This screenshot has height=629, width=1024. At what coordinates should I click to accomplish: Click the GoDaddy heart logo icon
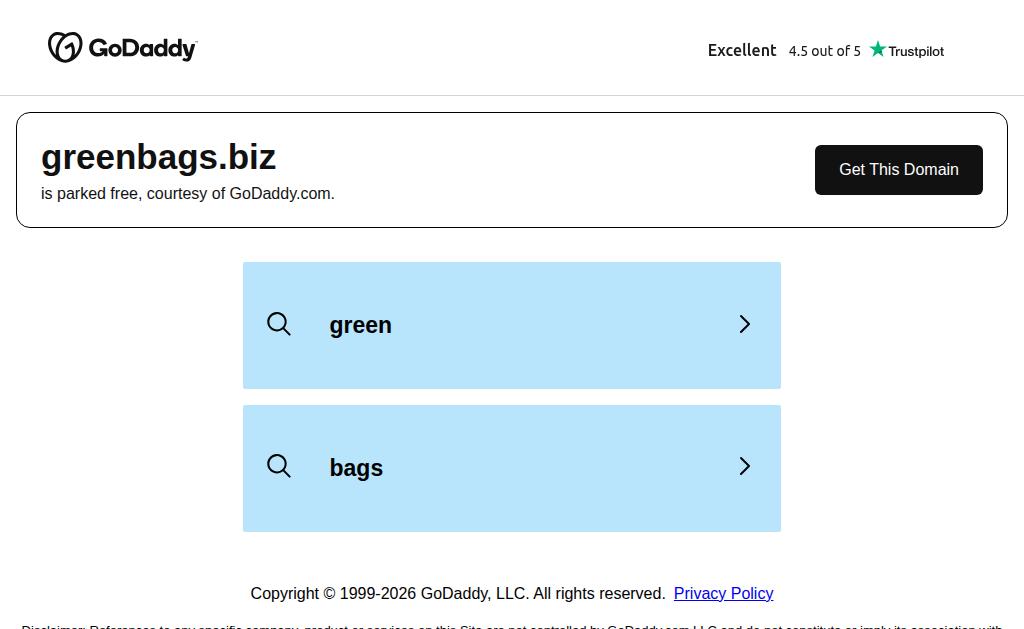(65, 47)
